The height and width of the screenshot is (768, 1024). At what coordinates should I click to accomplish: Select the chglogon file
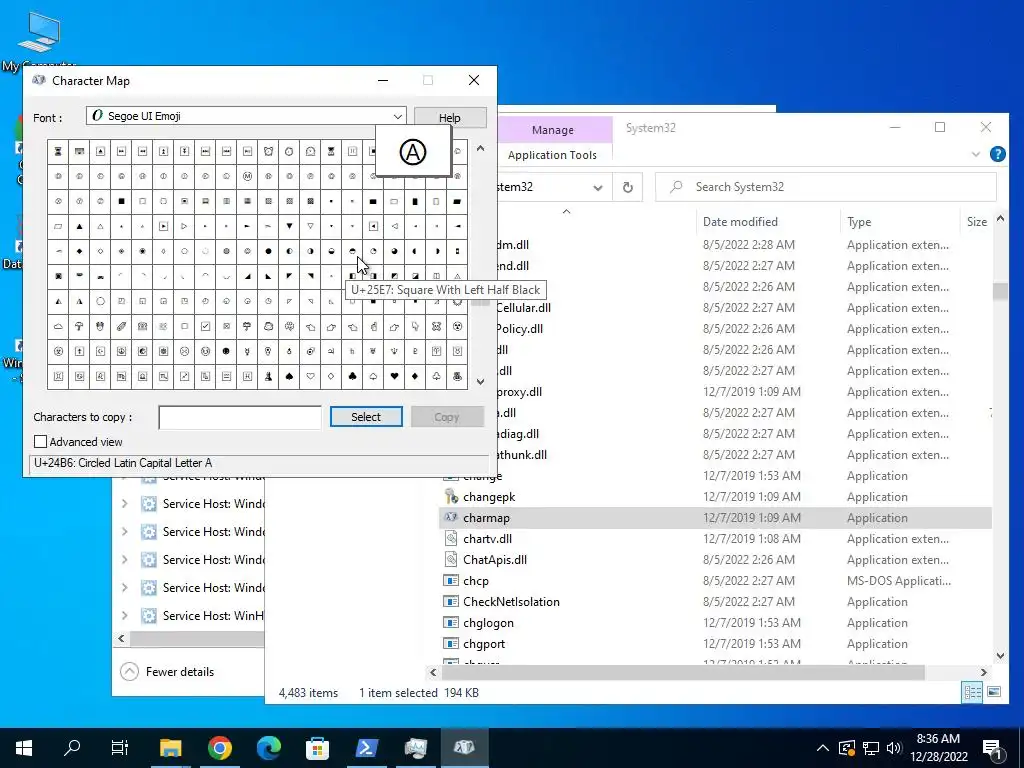point(488,623)
